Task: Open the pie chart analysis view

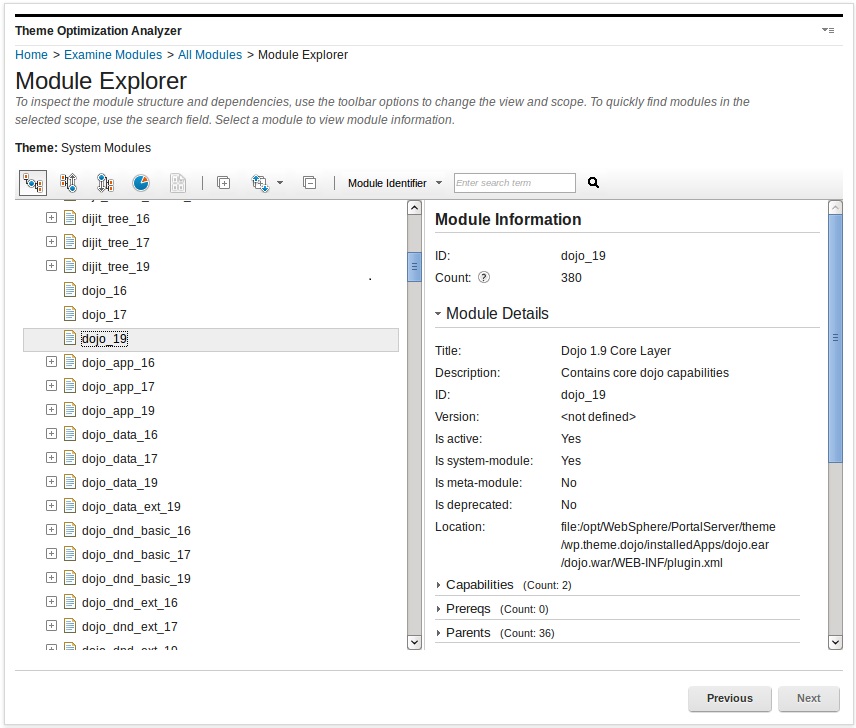Action: click(x=140, y=183)
